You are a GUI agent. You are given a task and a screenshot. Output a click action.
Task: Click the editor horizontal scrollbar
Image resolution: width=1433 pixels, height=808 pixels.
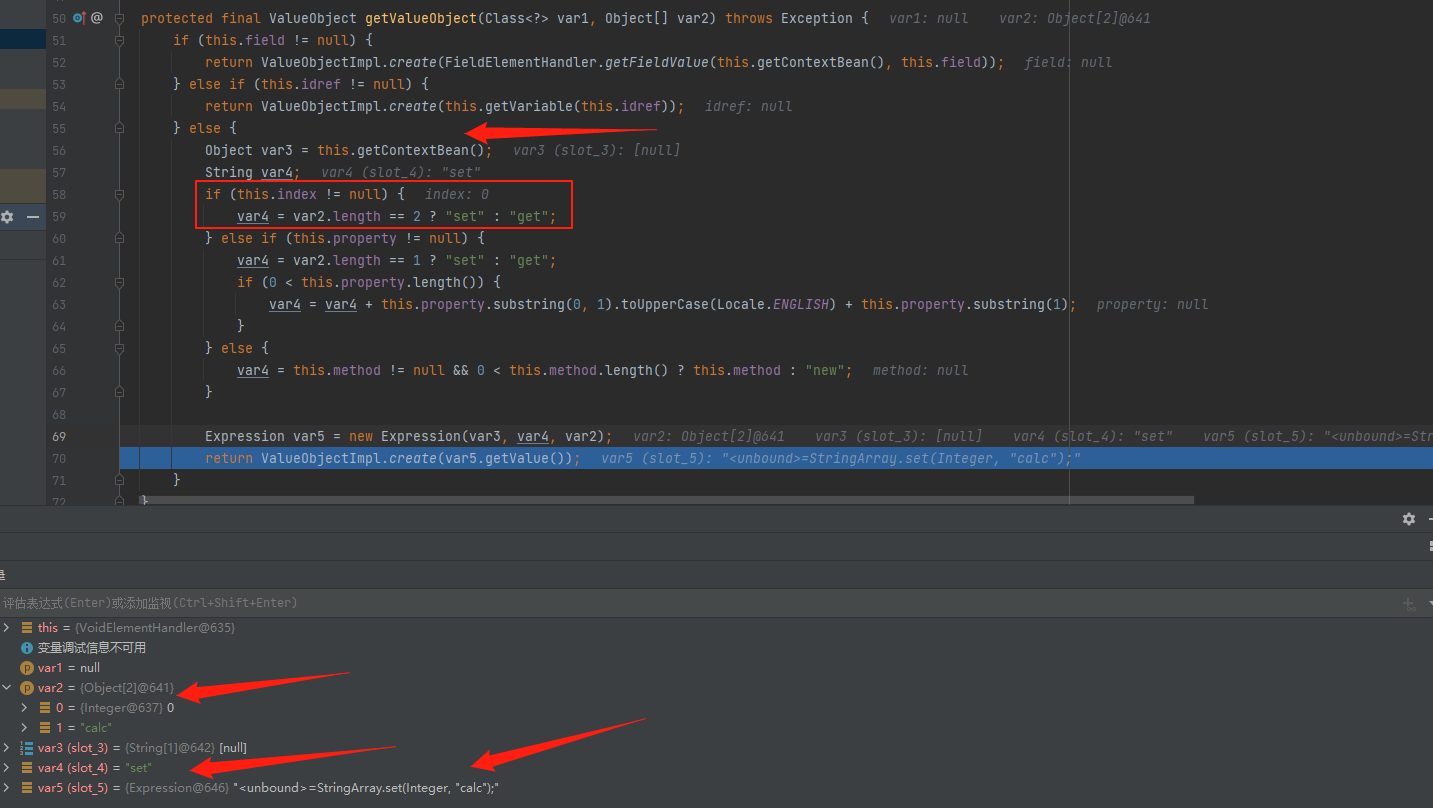coord(667,500)
